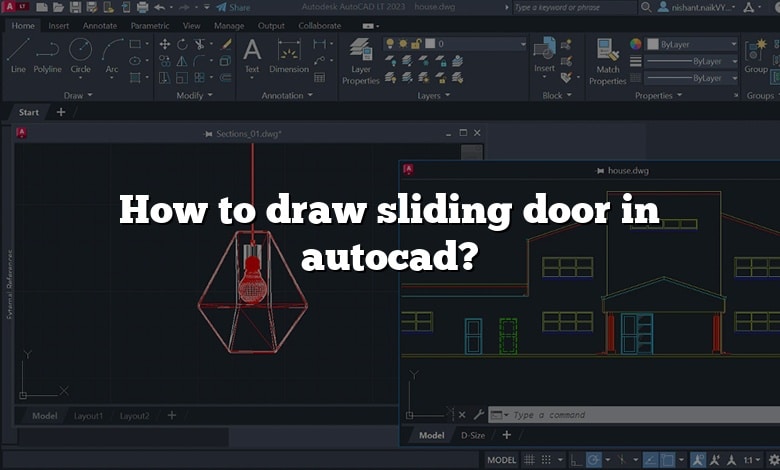This screenshot has height=470, width=780.
Task: Click the object color wheel swatch
Action: (x=635, y=44)
